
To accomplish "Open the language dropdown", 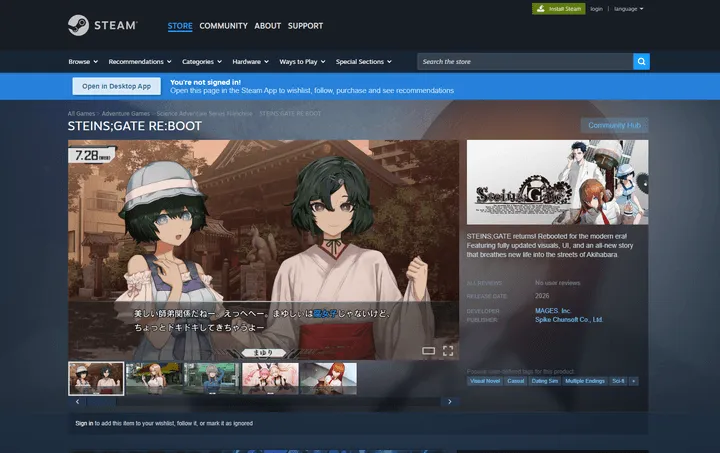I will [629, 9].
